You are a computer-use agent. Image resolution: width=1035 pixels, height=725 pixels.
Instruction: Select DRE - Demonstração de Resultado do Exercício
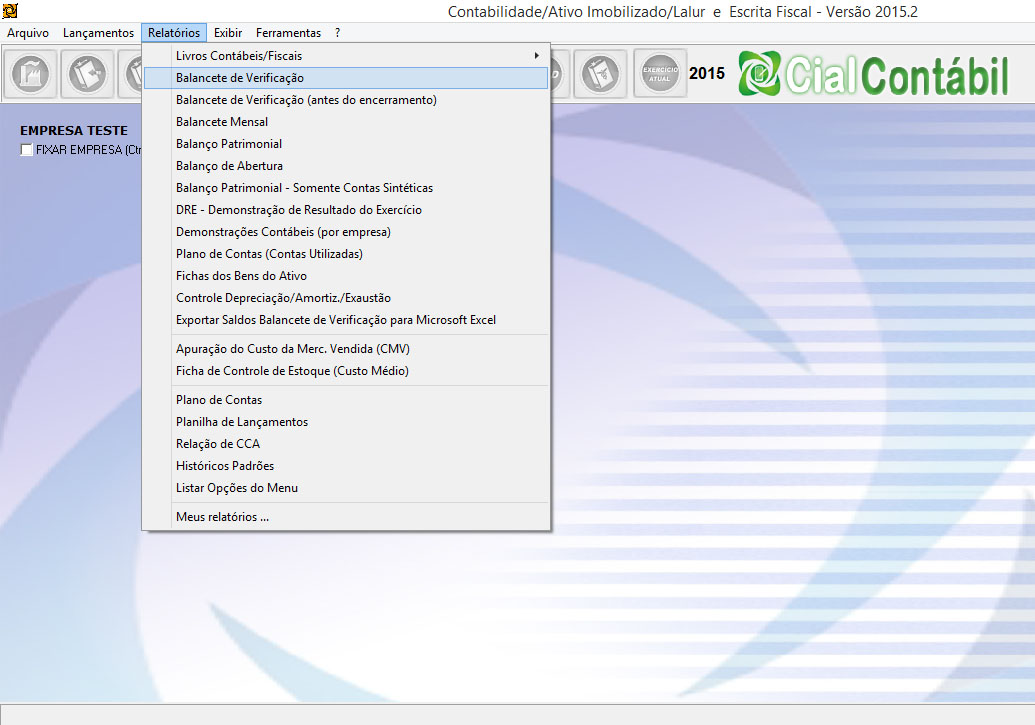298,210
